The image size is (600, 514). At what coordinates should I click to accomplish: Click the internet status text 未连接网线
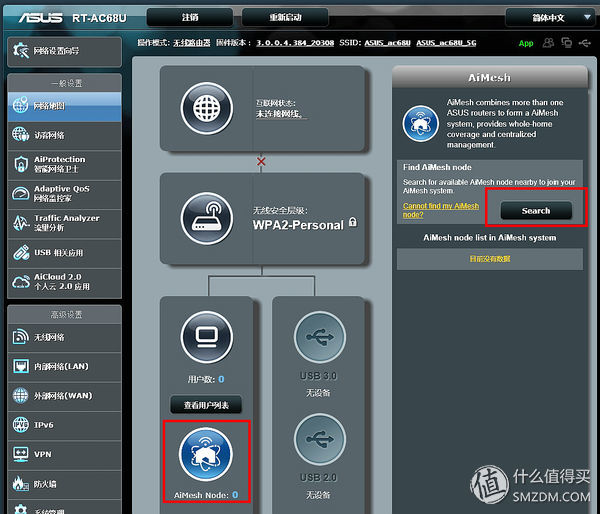[x=280, y=114]
